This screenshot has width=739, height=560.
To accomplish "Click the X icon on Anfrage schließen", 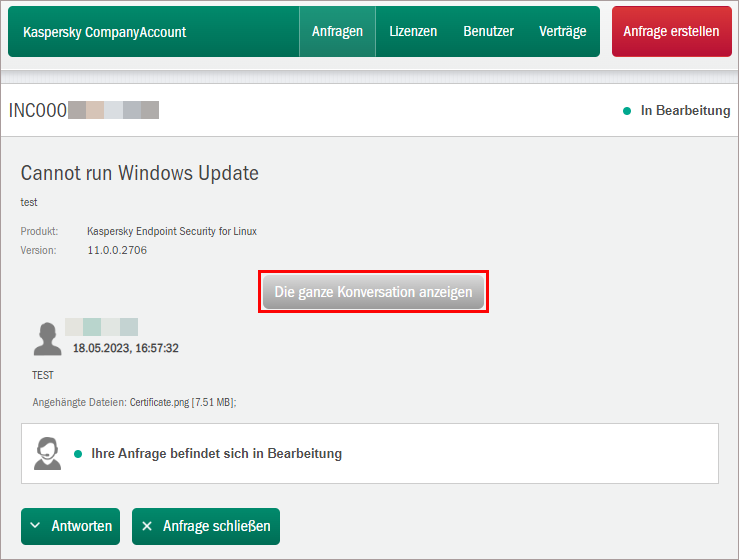I will pos(147,526).
